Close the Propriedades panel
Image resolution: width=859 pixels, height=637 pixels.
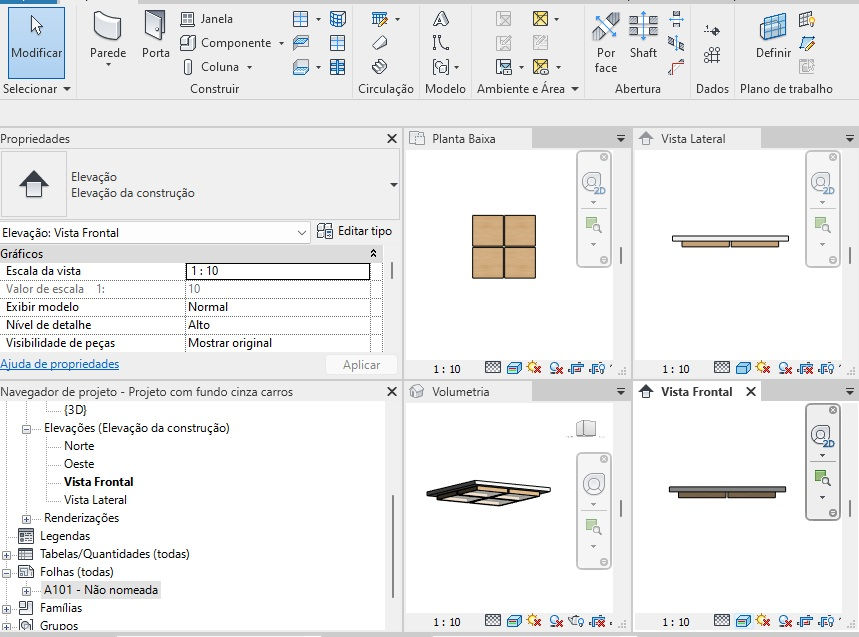tap(392, 139)
